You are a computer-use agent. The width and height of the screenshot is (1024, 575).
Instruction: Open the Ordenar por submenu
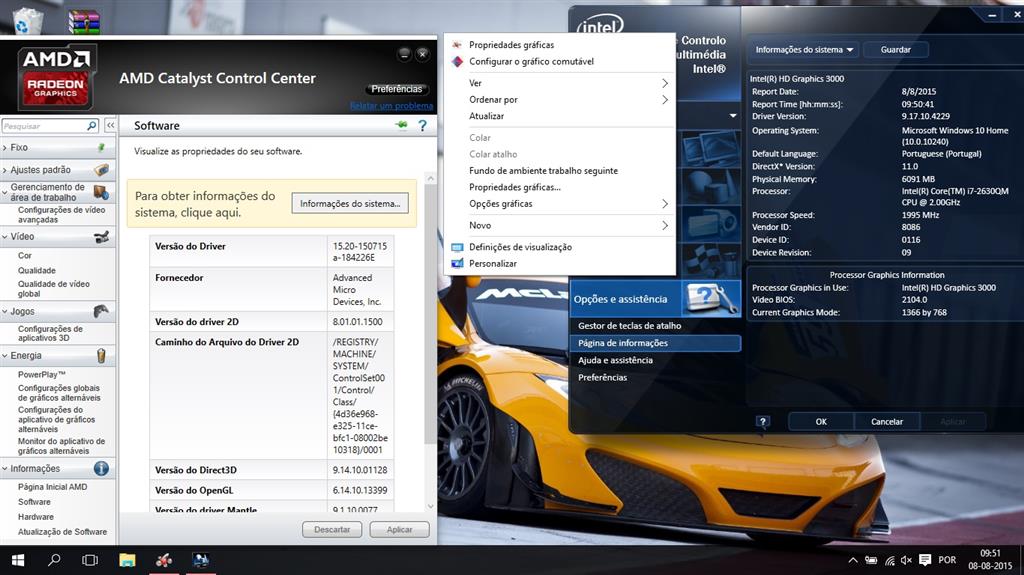pos(560,99)
